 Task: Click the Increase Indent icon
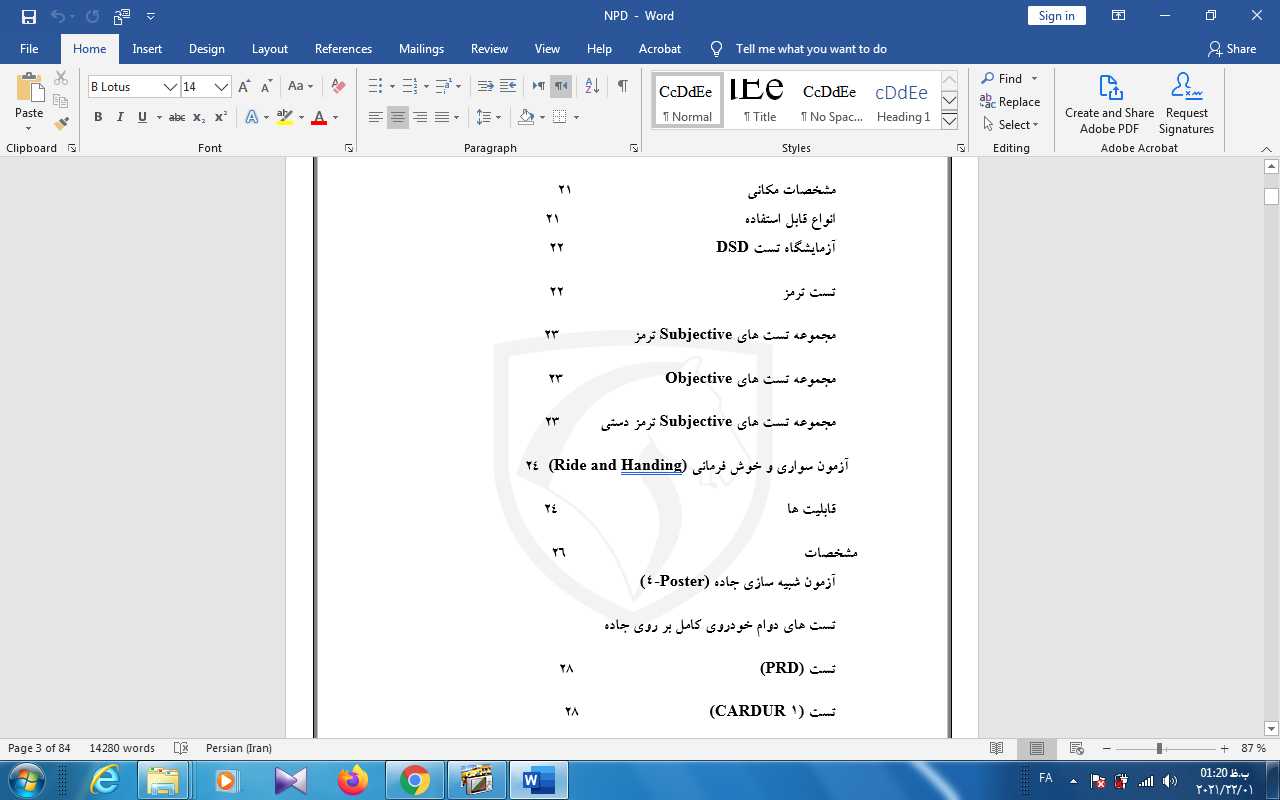click(x=508, y=86)
